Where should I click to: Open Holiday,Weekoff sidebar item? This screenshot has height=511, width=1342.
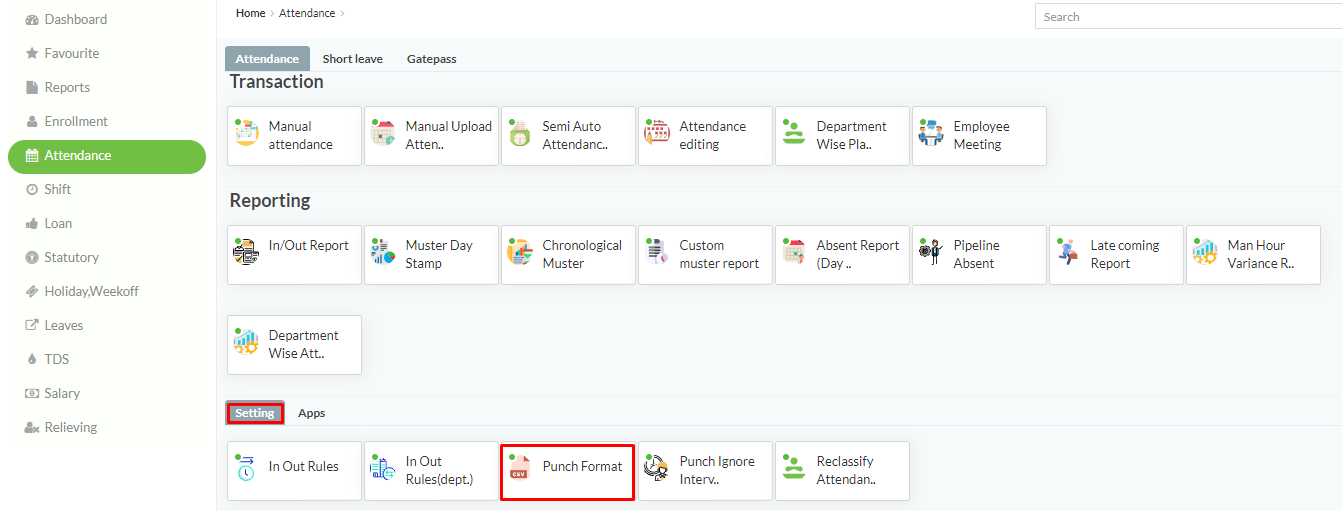[x=107, y=291]
